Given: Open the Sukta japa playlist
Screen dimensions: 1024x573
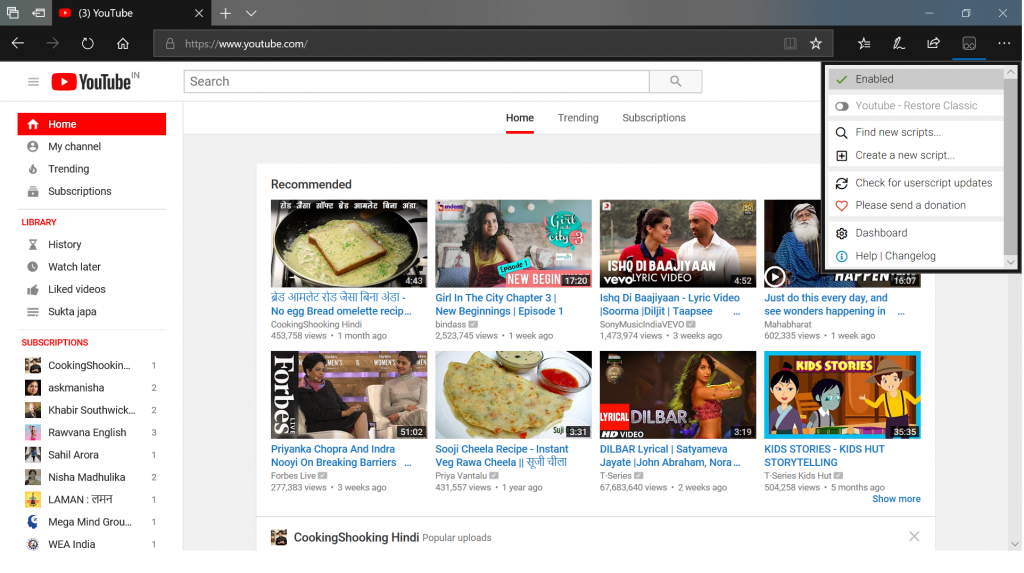Looking at the screenshot, I should (x=91, y=312).
